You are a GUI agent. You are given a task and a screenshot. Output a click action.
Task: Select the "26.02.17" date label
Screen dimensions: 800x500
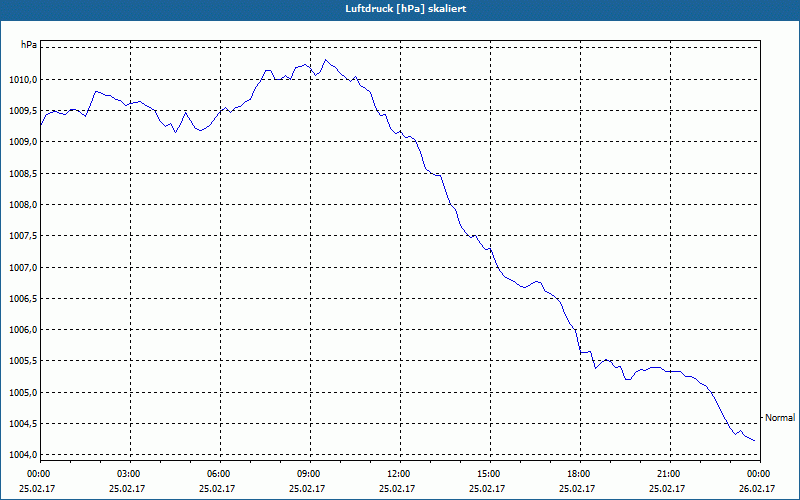tap(757, 488)
